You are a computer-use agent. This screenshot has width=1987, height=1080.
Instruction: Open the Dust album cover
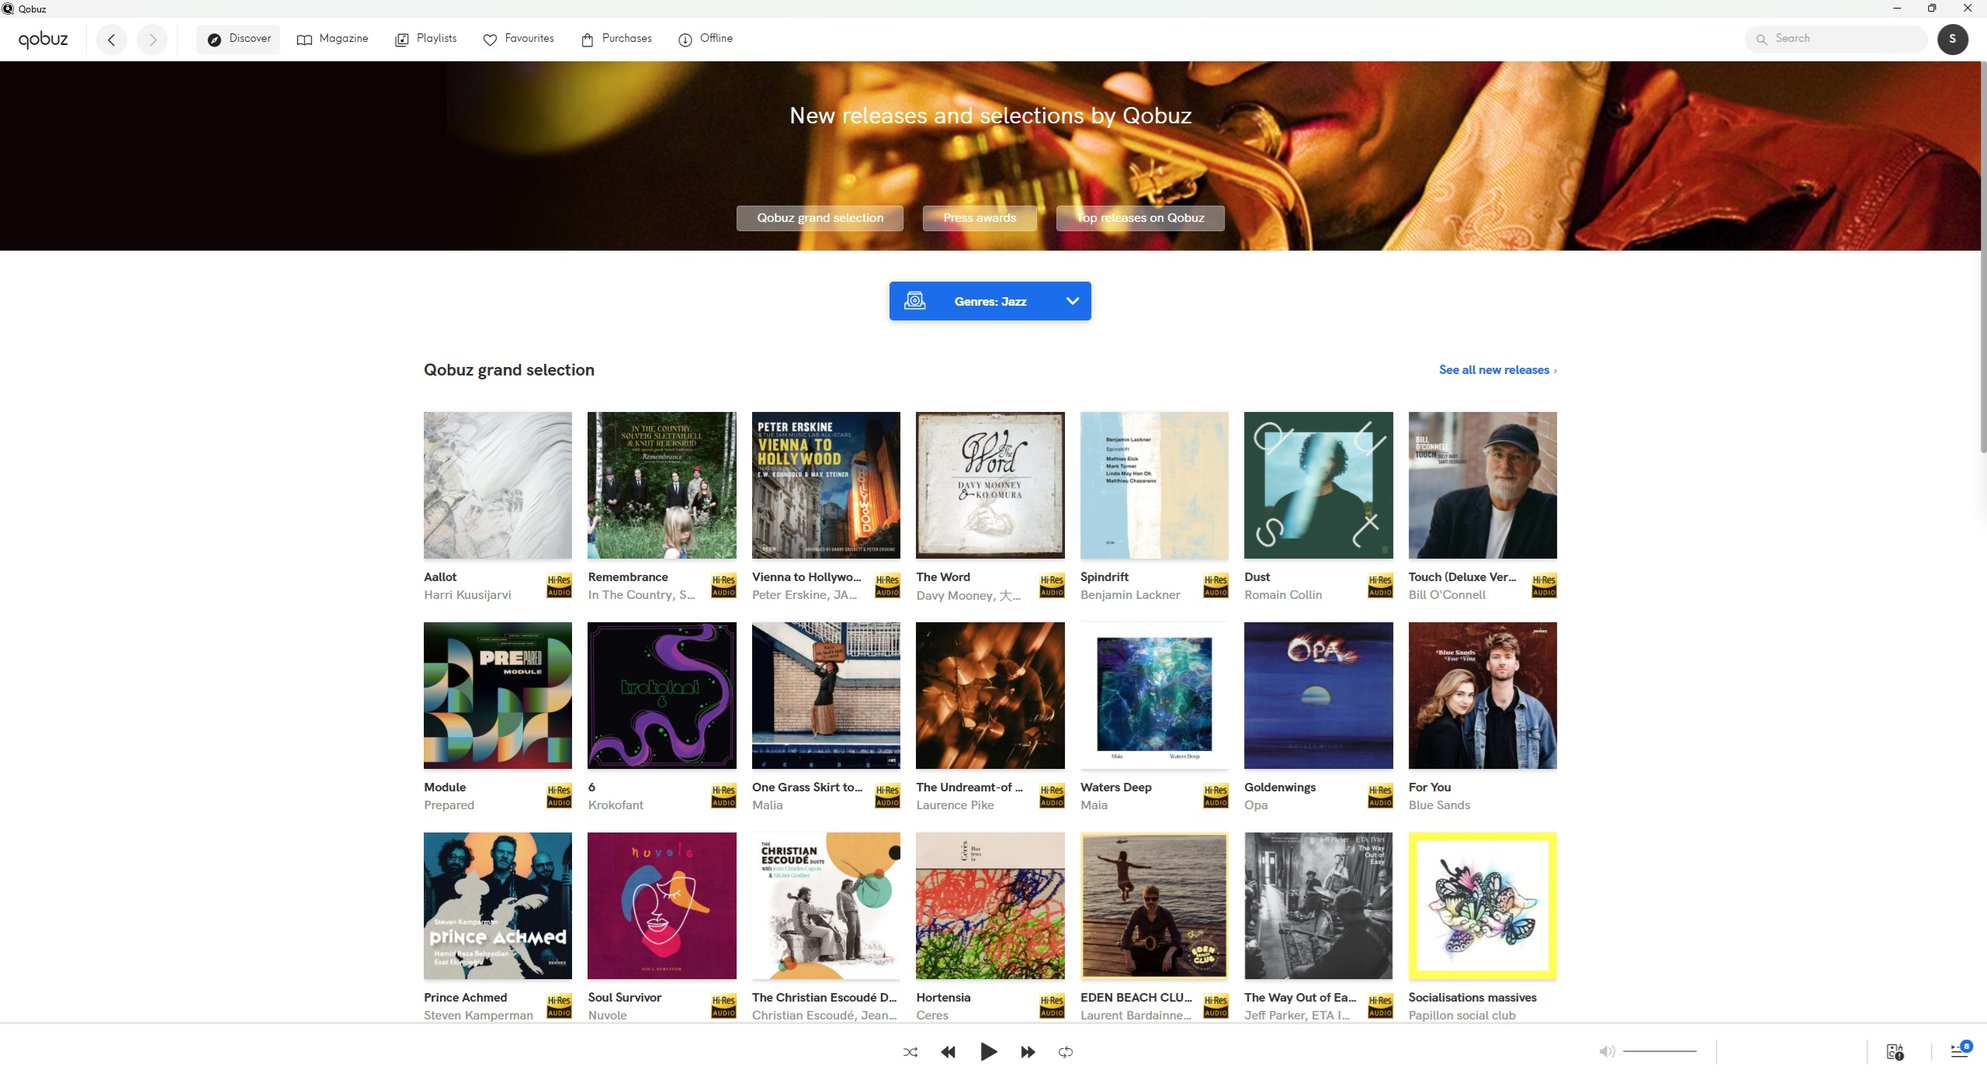coord(1318,485)
